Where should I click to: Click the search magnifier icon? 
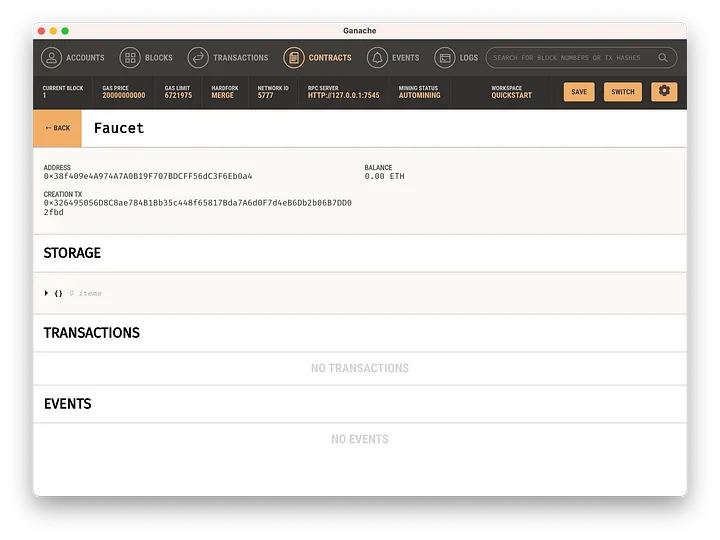pos(663,58)
